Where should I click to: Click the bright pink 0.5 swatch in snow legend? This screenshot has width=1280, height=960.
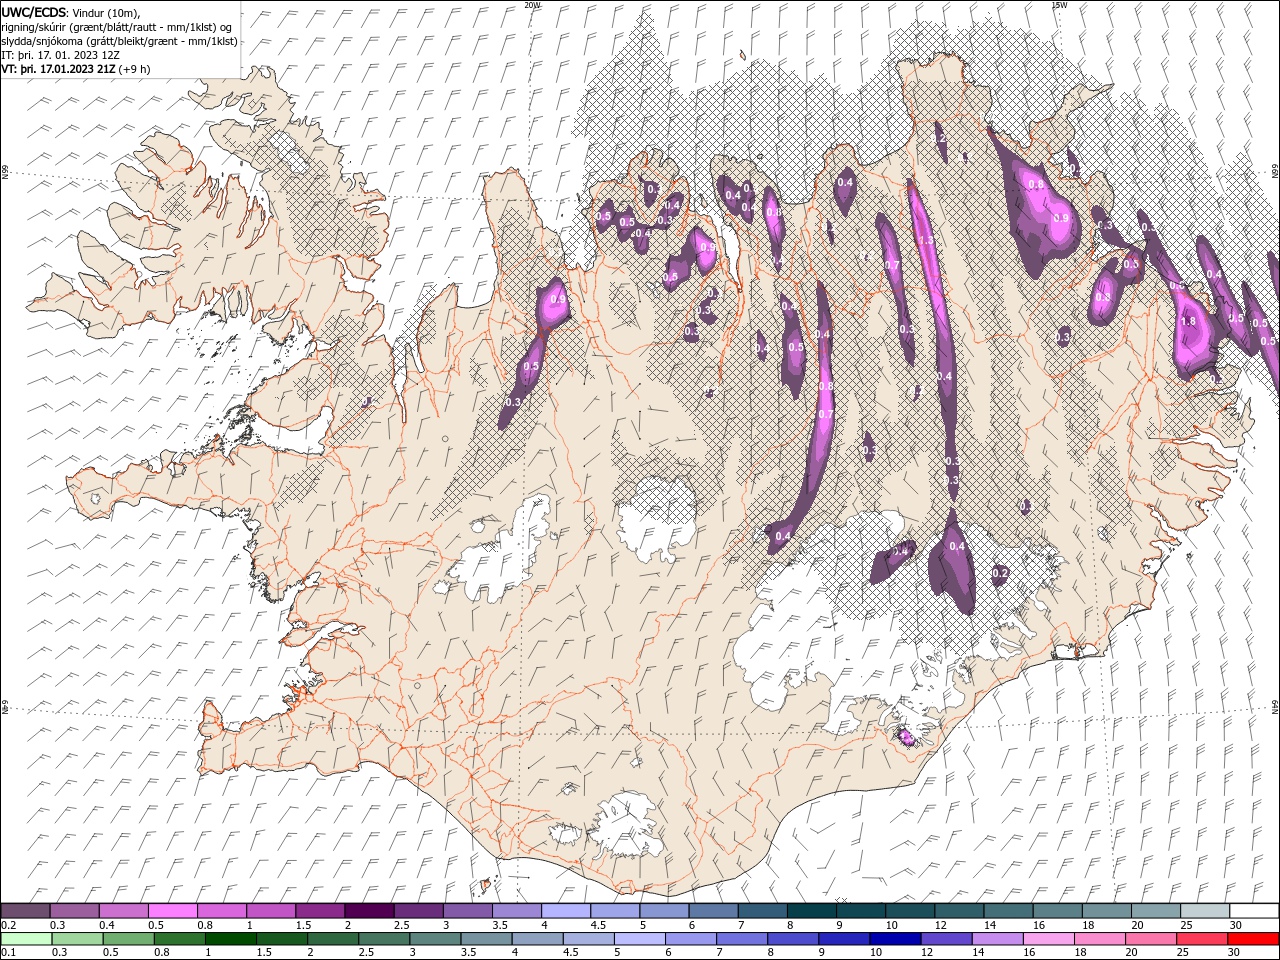click(173, 911)
